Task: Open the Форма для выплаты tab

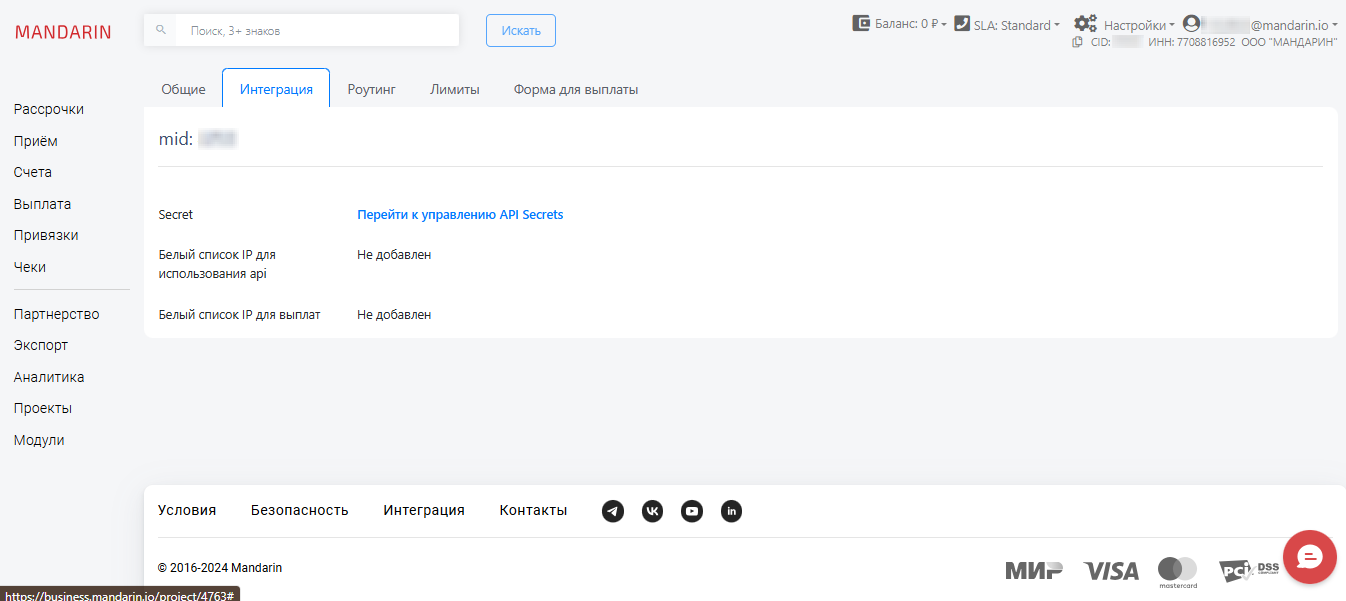Action: tap(576, 89)
